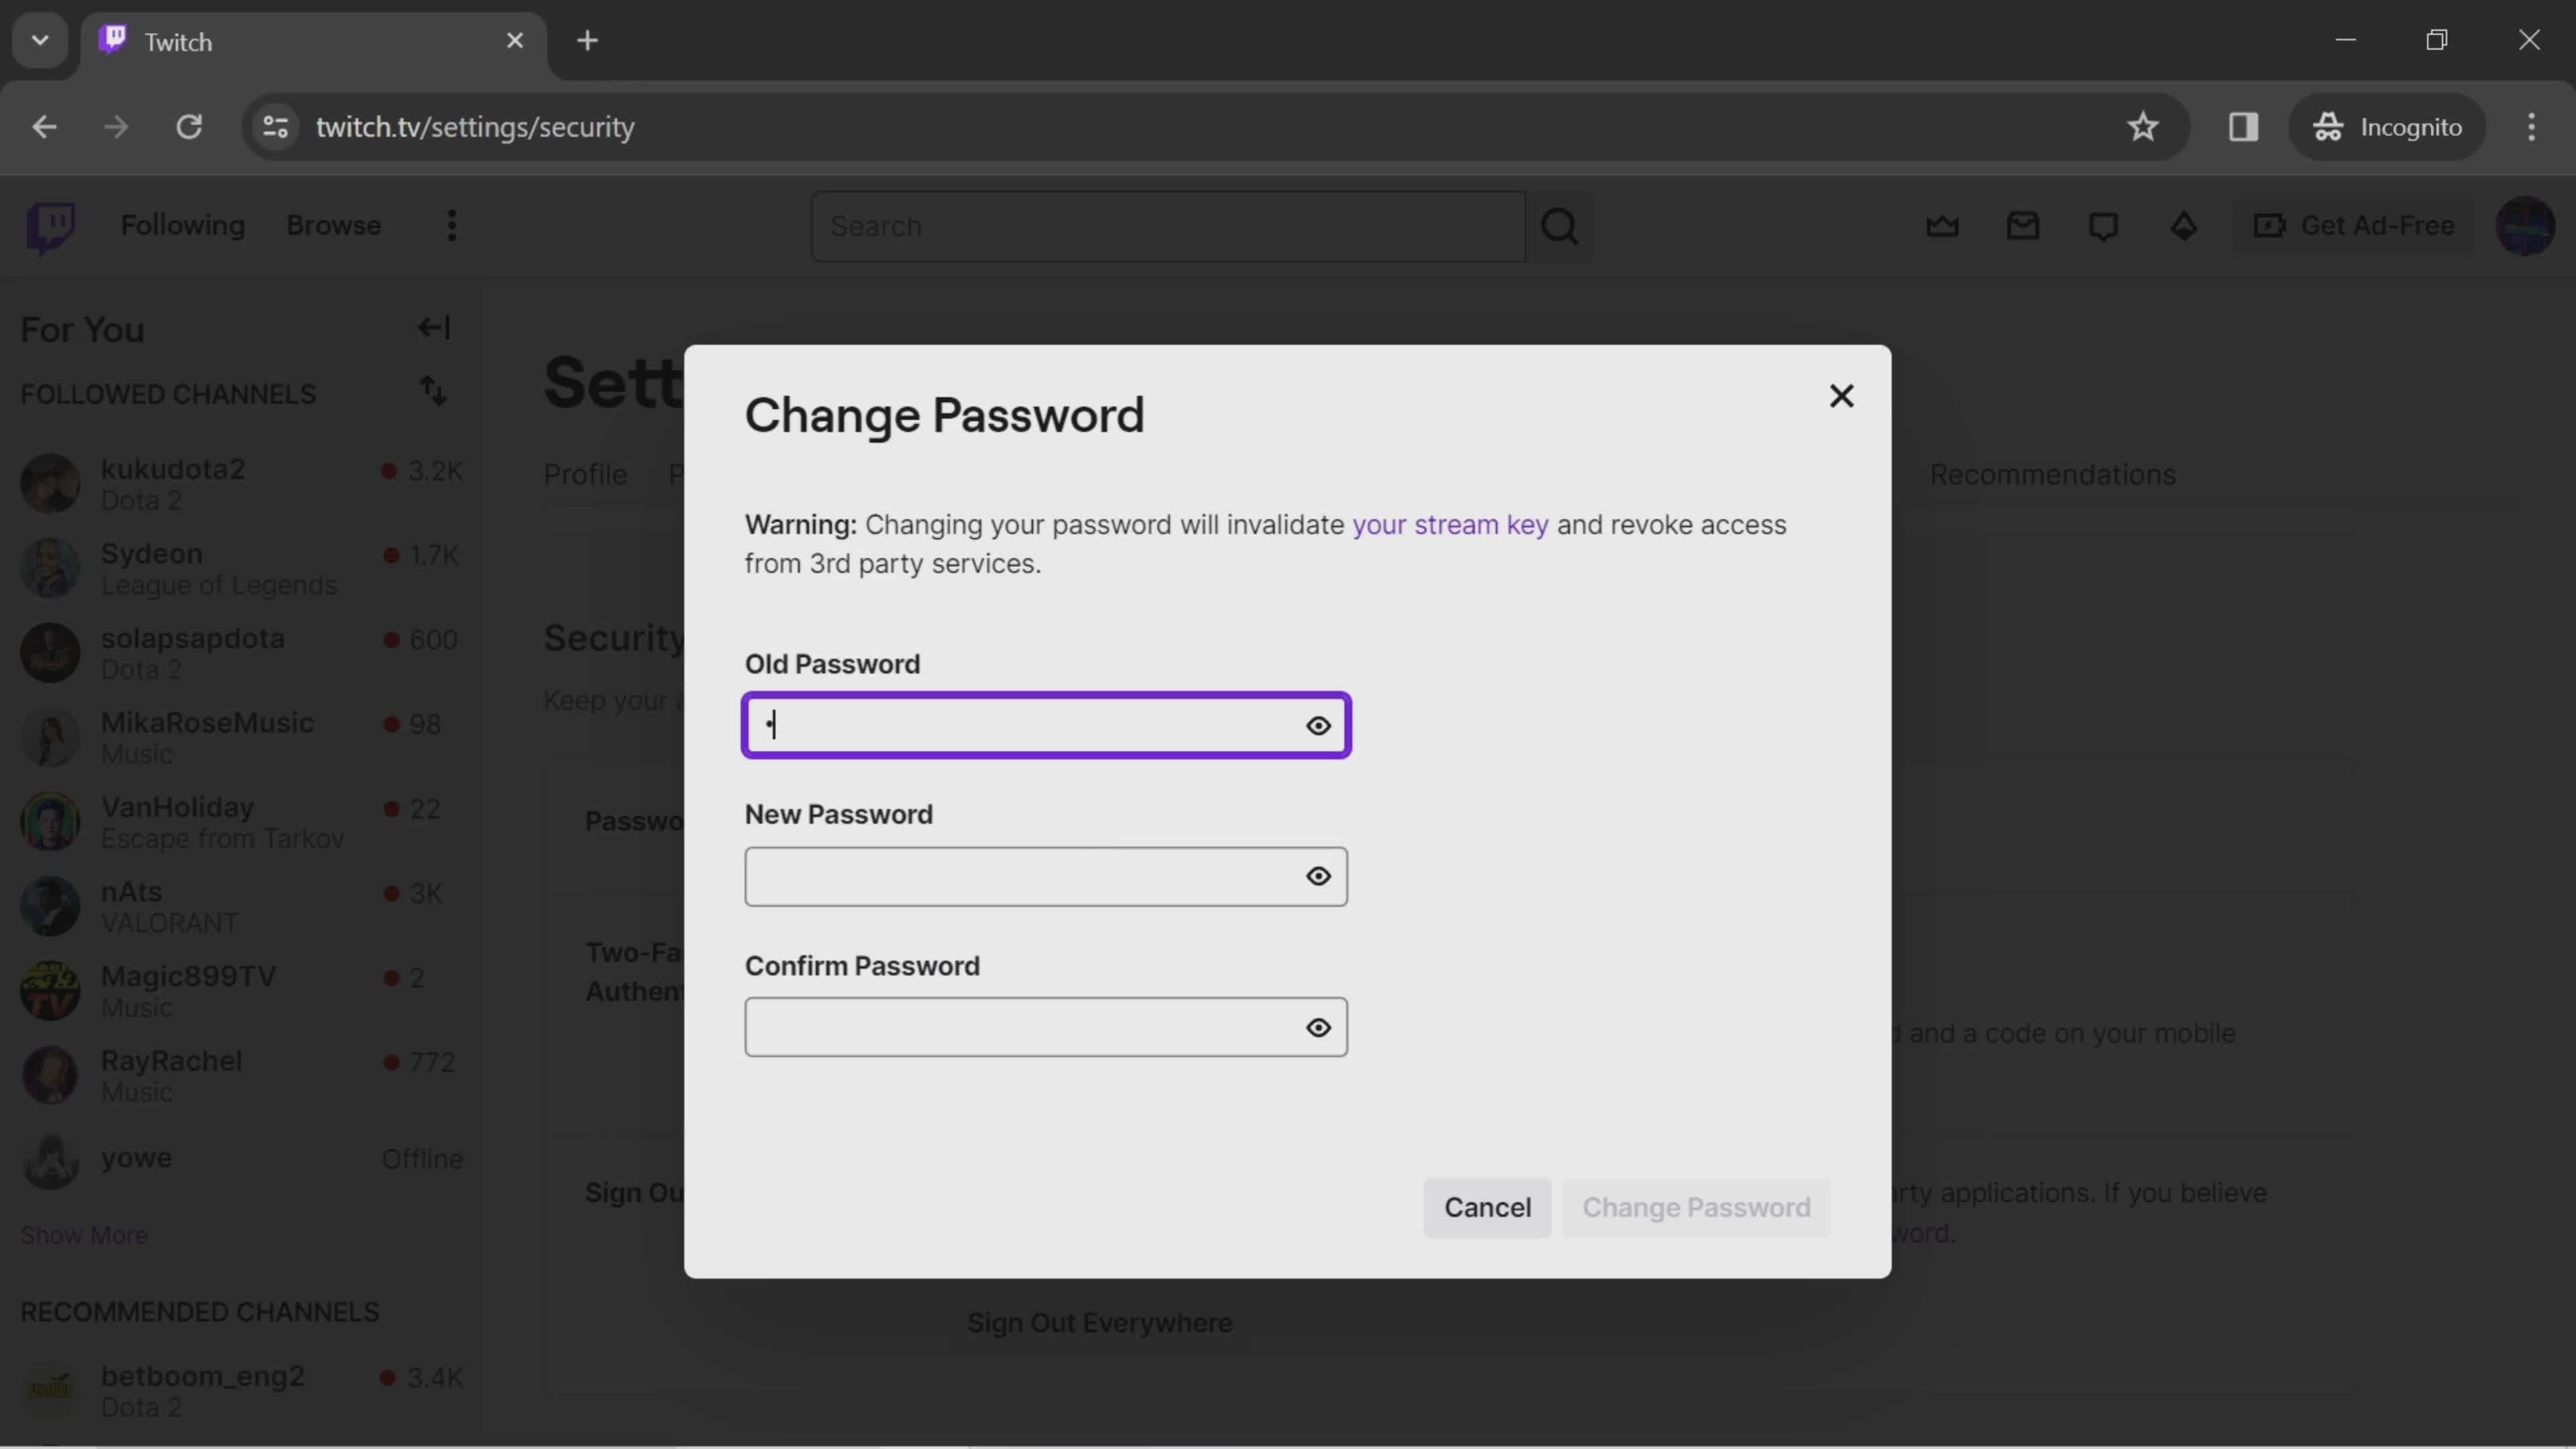Screen dimensions: 2576x1449
Task: Toggle visibility of Old Password field
Action: [x=1318, y=725]
